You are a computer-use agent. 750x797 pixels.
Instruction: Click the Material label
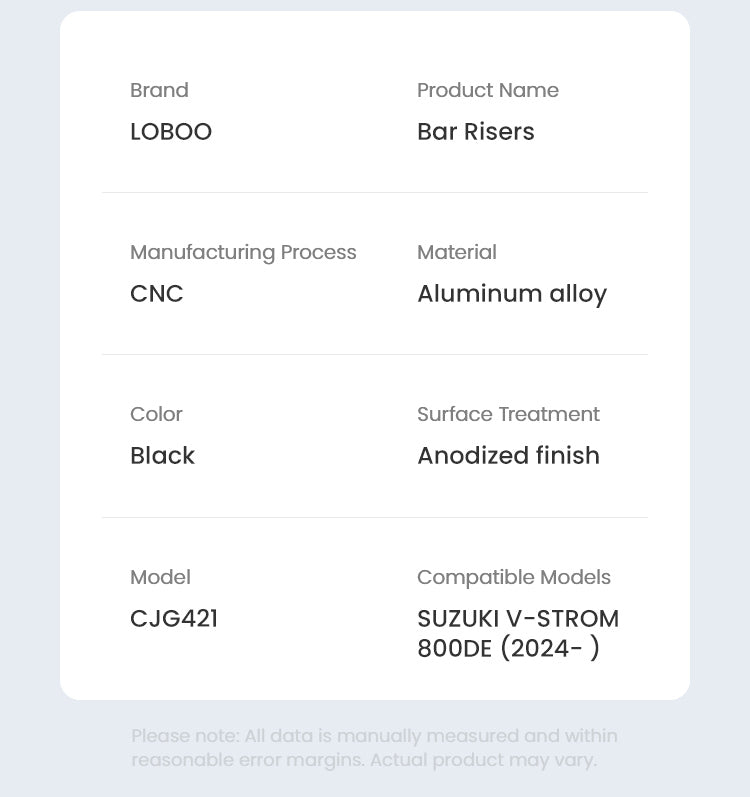click(x=457, y=252)
